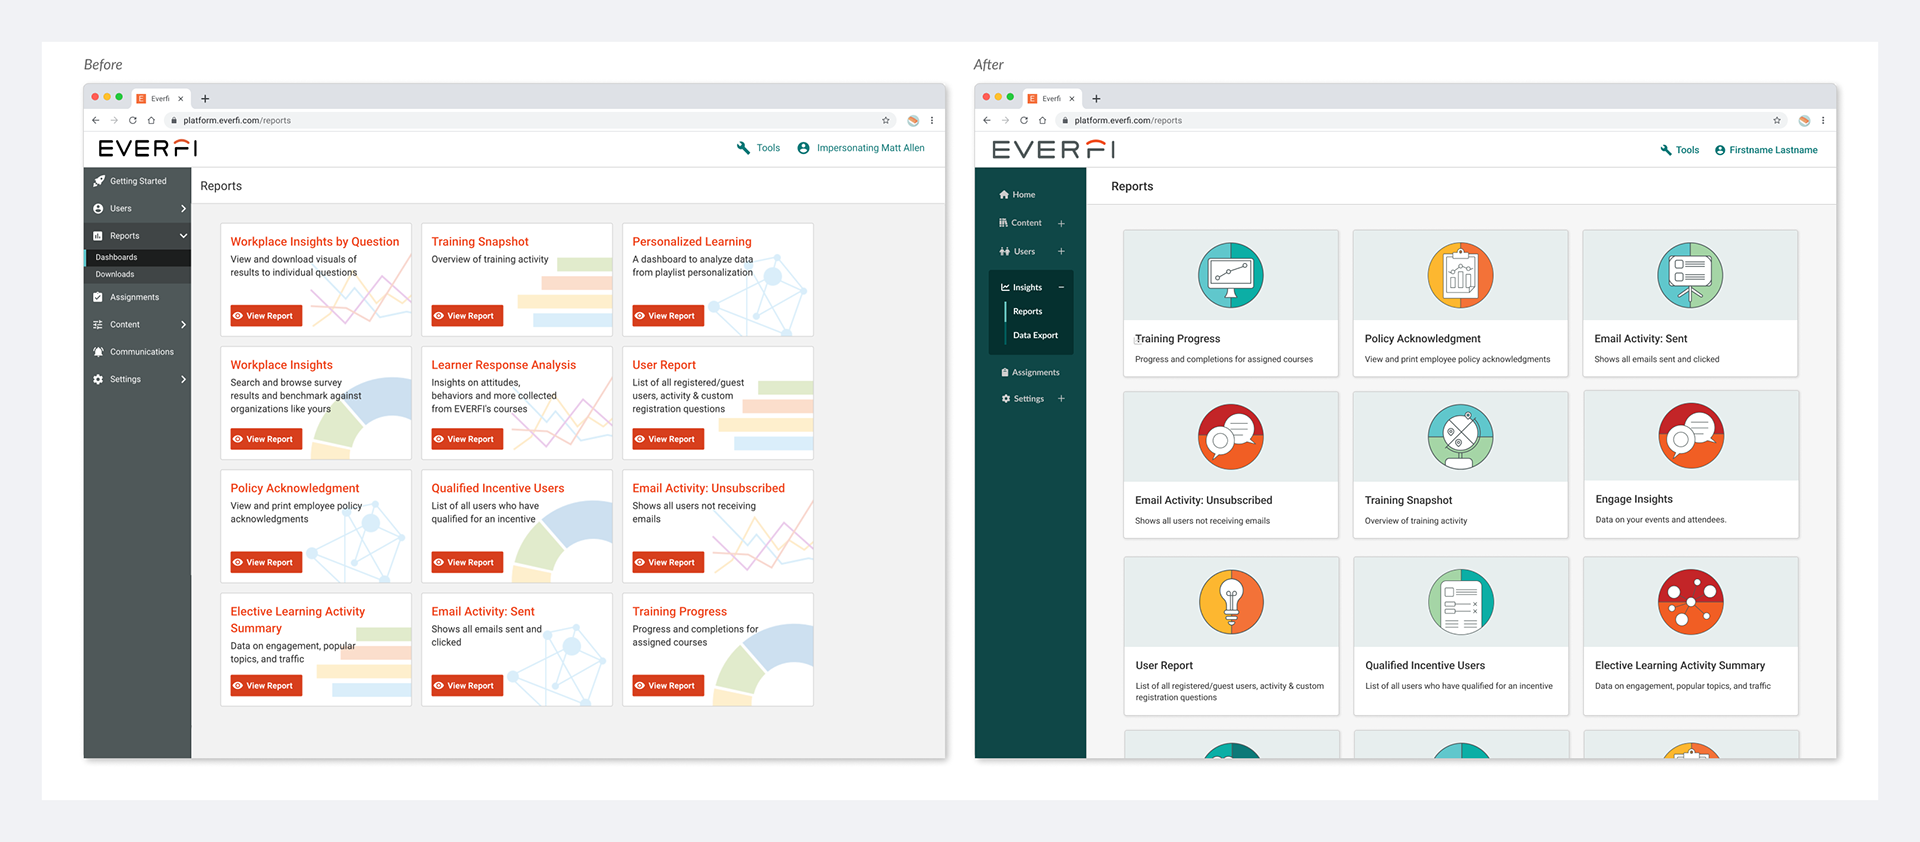The image size is (1920, 842).
Task: Click EVERFI logo in Before window
Action: [x=148, y=148]
